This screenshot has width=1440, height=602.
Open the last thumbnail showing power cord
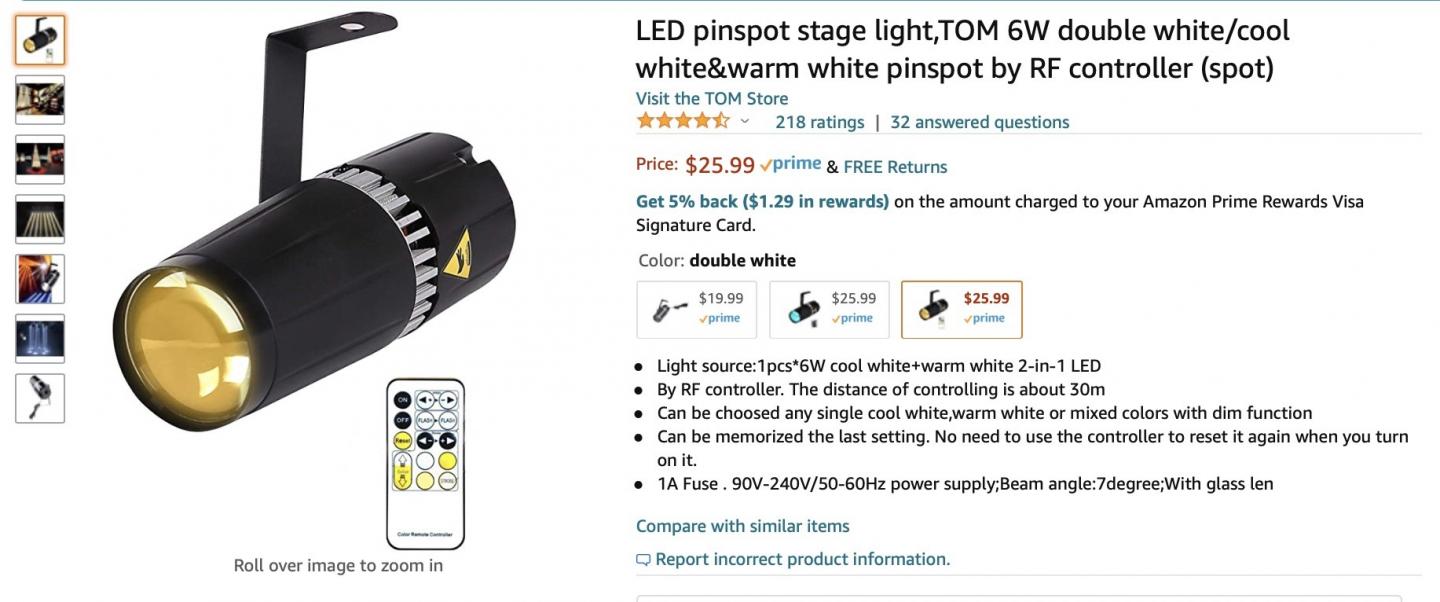[x=40, y=398]
